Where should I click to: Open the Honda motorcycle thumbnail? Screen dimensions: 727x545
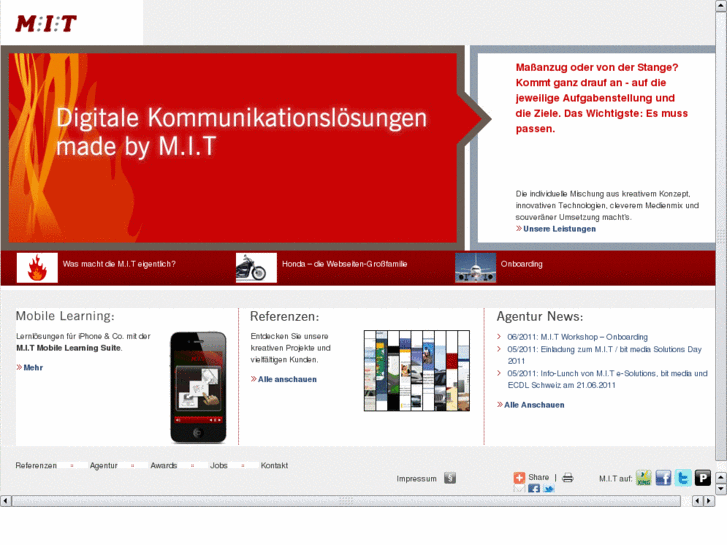click(x=256, y=268)
